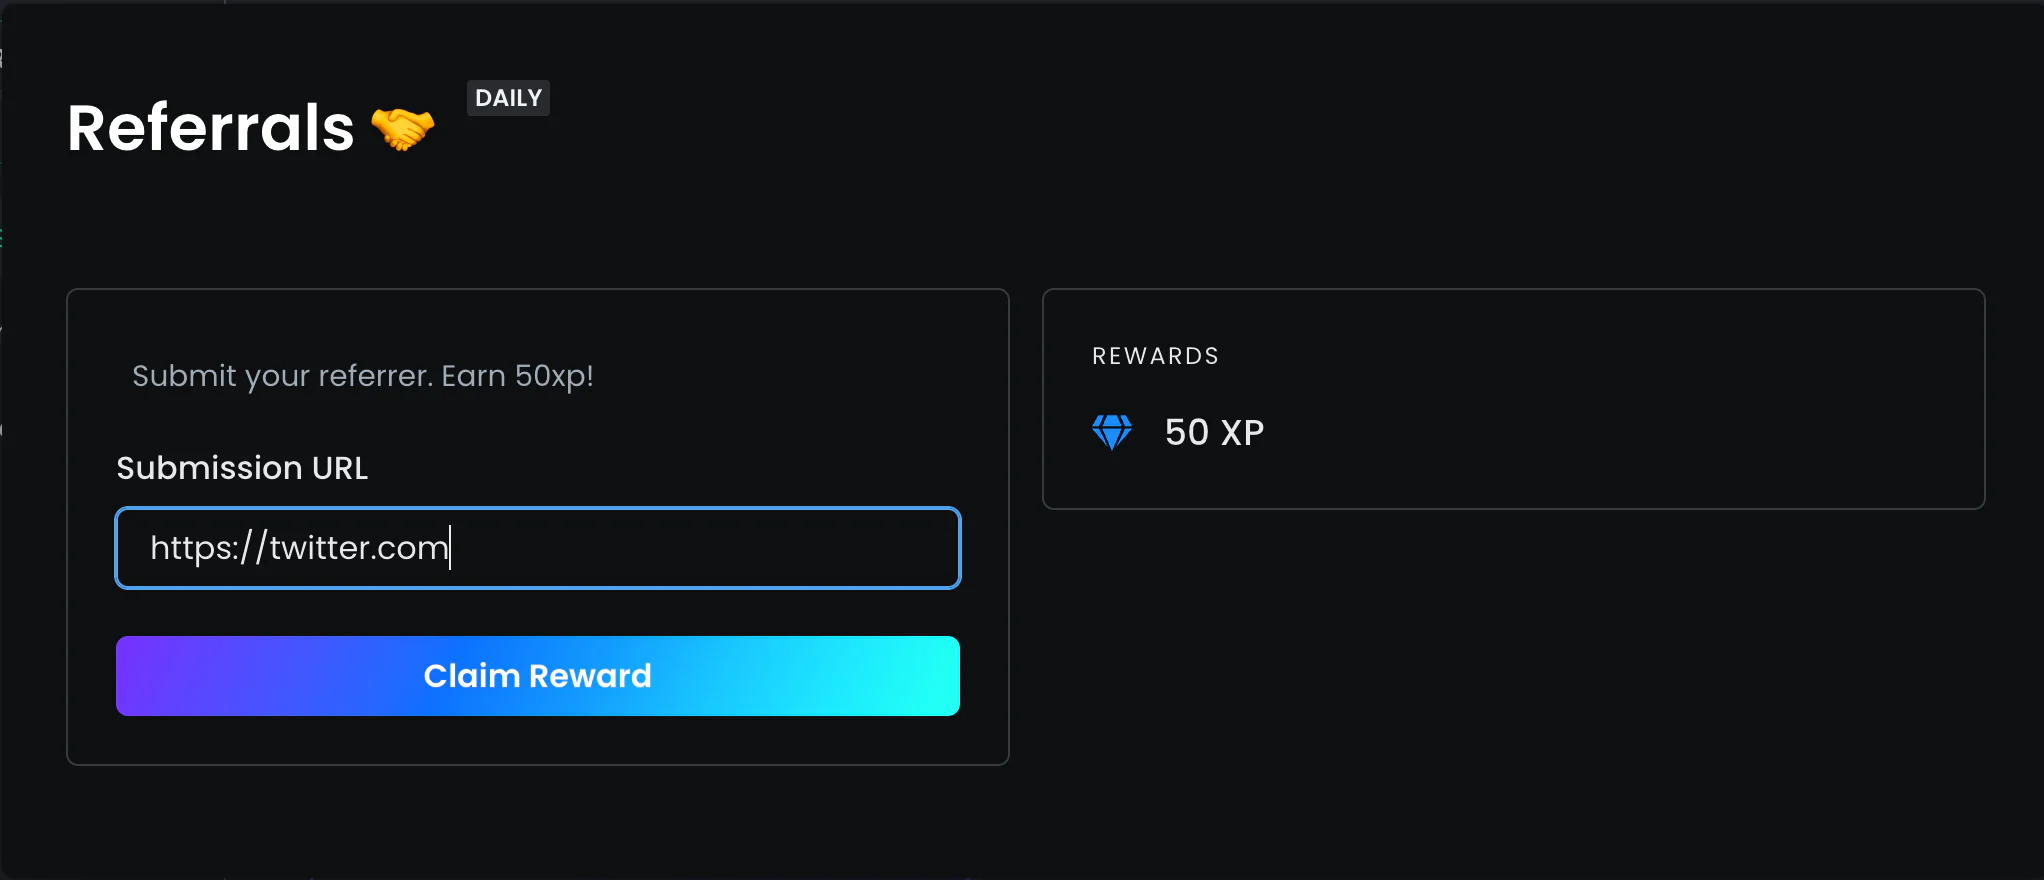The image size is (2044, 880).
Task: Click the cyan right end of Claim Reward
Action: (925, 676)
